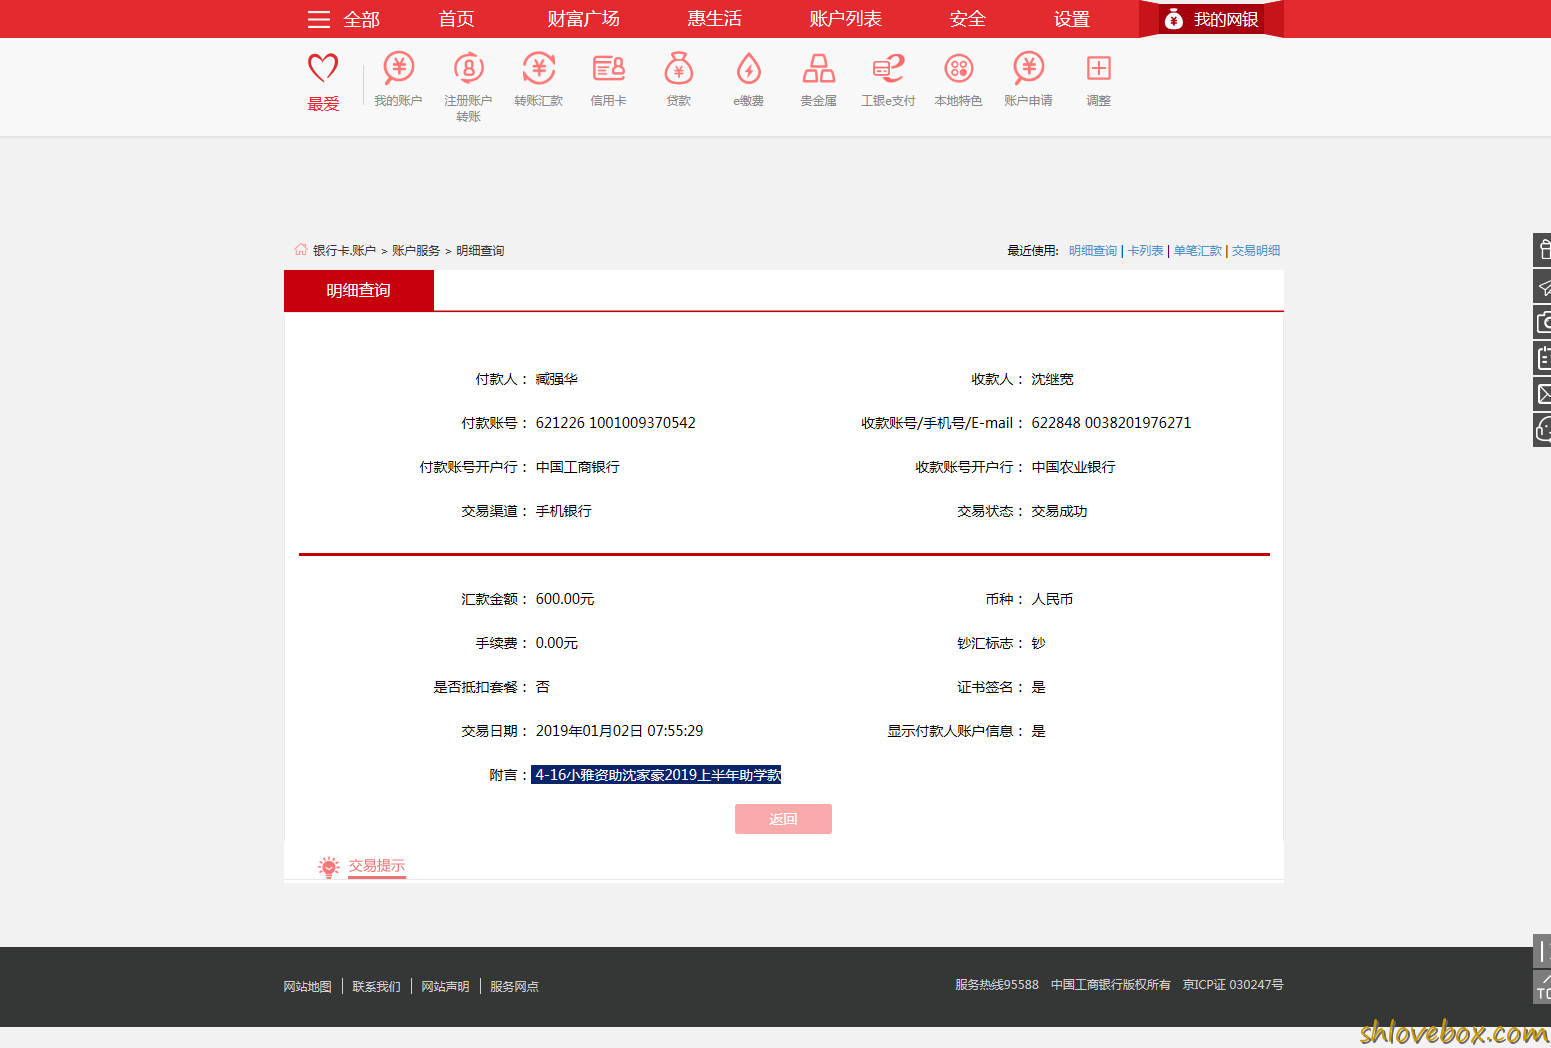Open the 安全 menu item
The width and height of the screenshot is (1551, 1048).
(x=967, y=19)
